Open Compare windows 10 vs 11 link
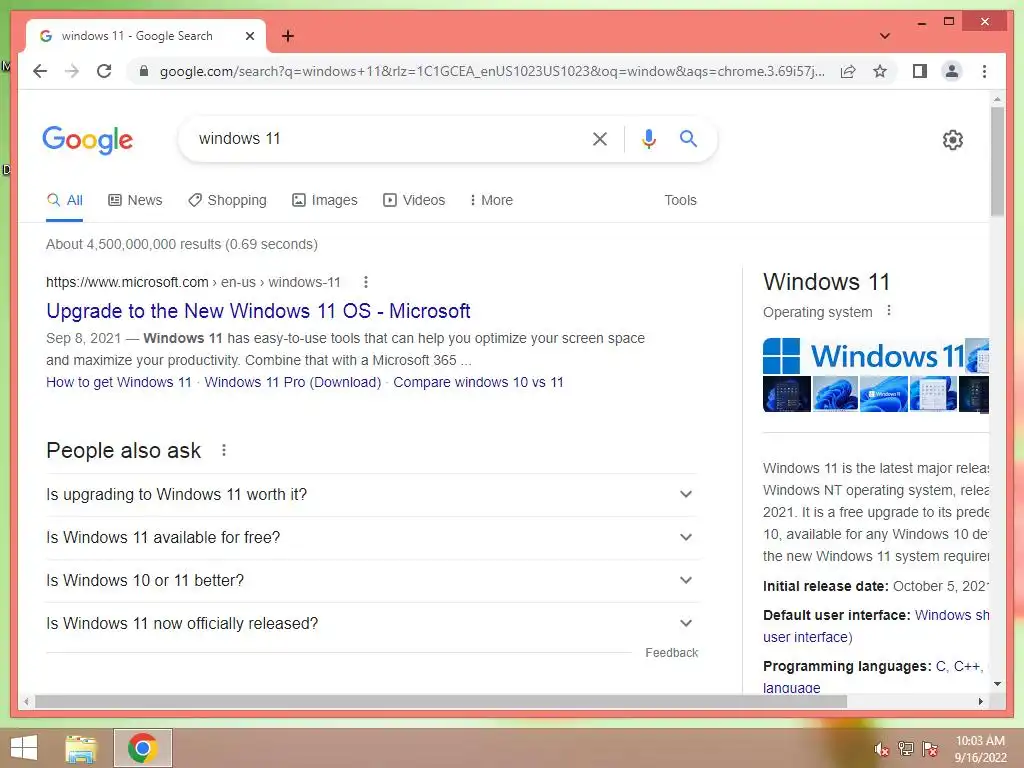The width and height of the screenshot is (1024, 768). pyautogui.click(x=478, y=382)
